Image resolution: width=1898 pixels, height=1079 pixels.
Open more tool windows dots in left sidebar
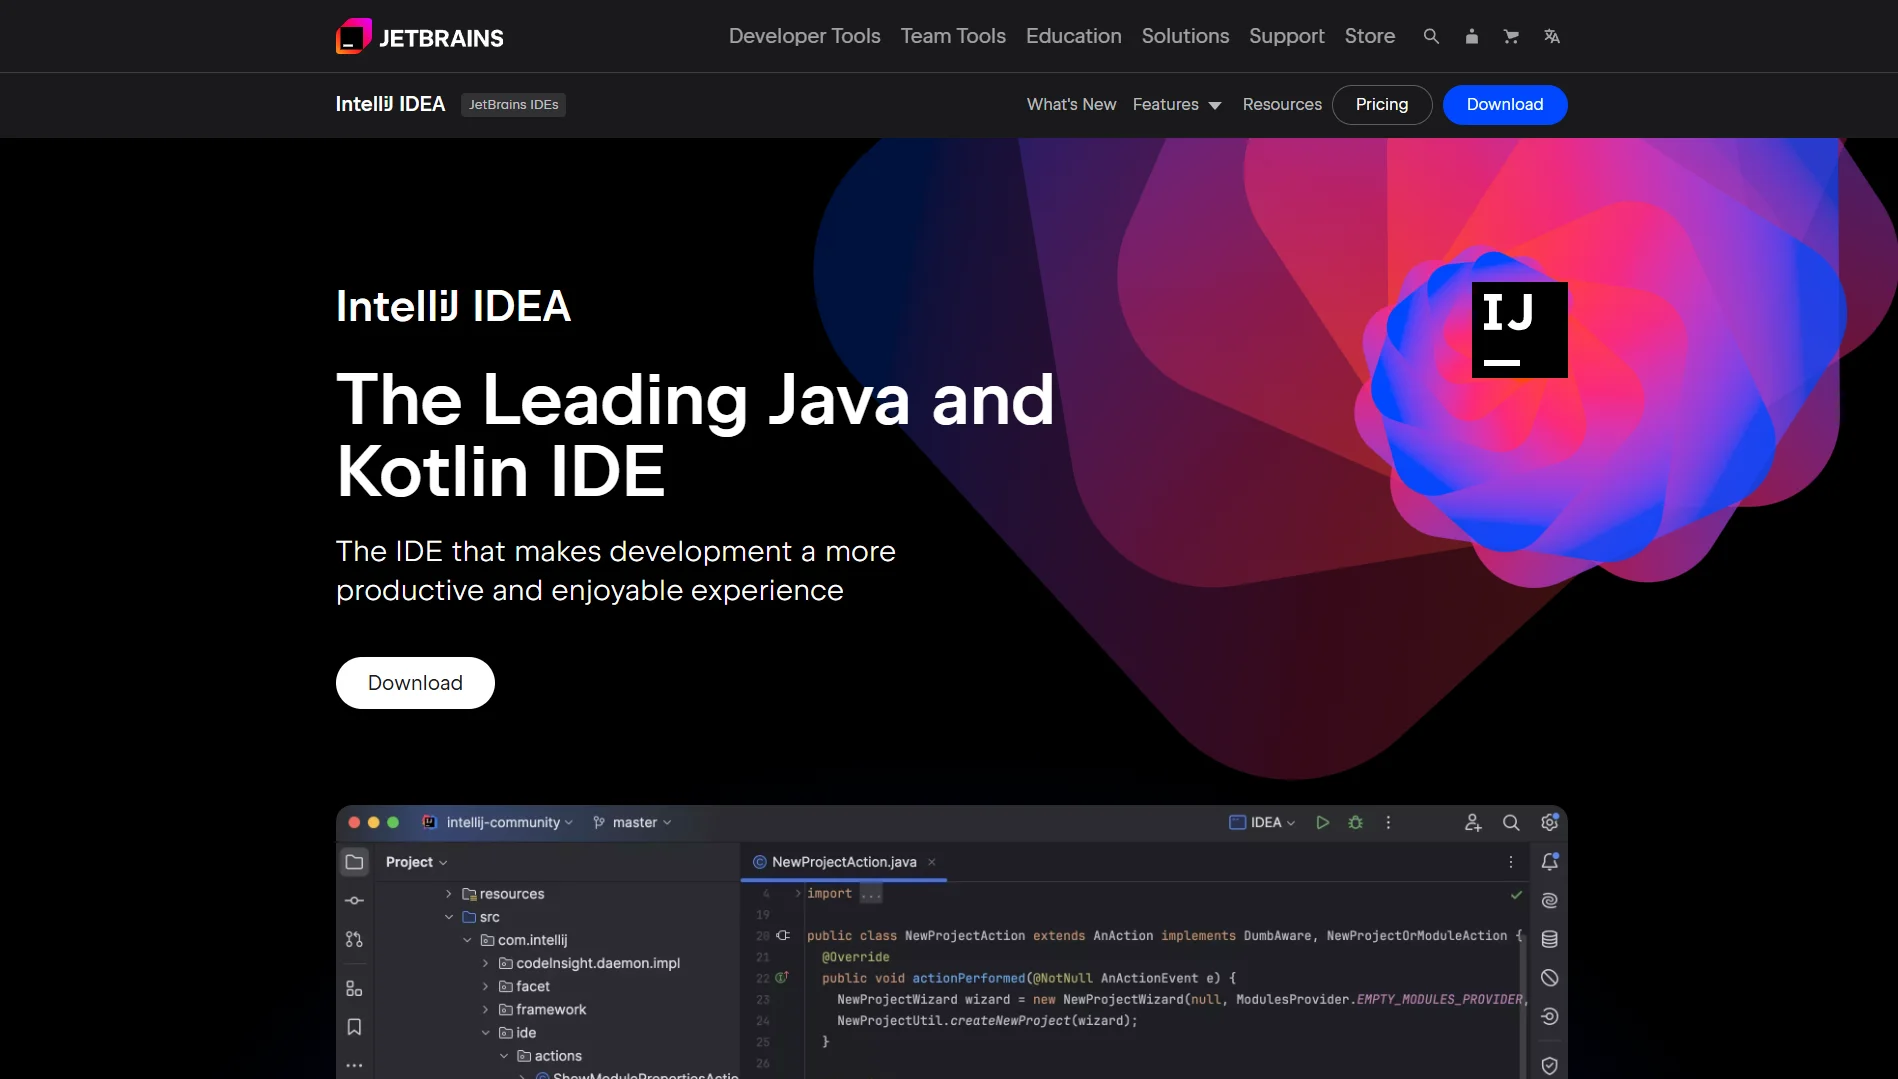354,1065
